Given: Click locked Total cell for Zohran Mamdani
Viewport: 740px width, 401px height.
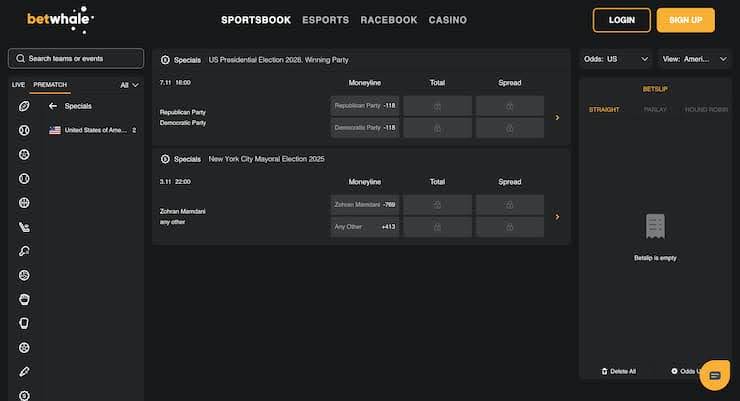Looking at the screenshot, I should 437,205.
